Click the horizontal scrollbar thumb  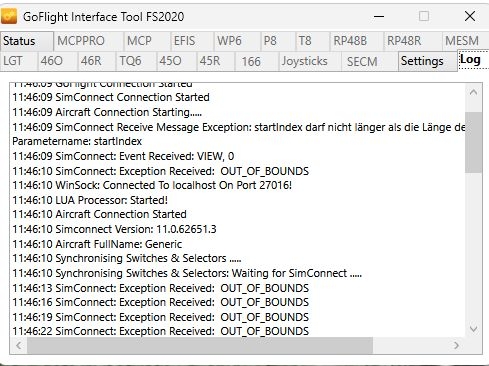click(x=200, y=345)
